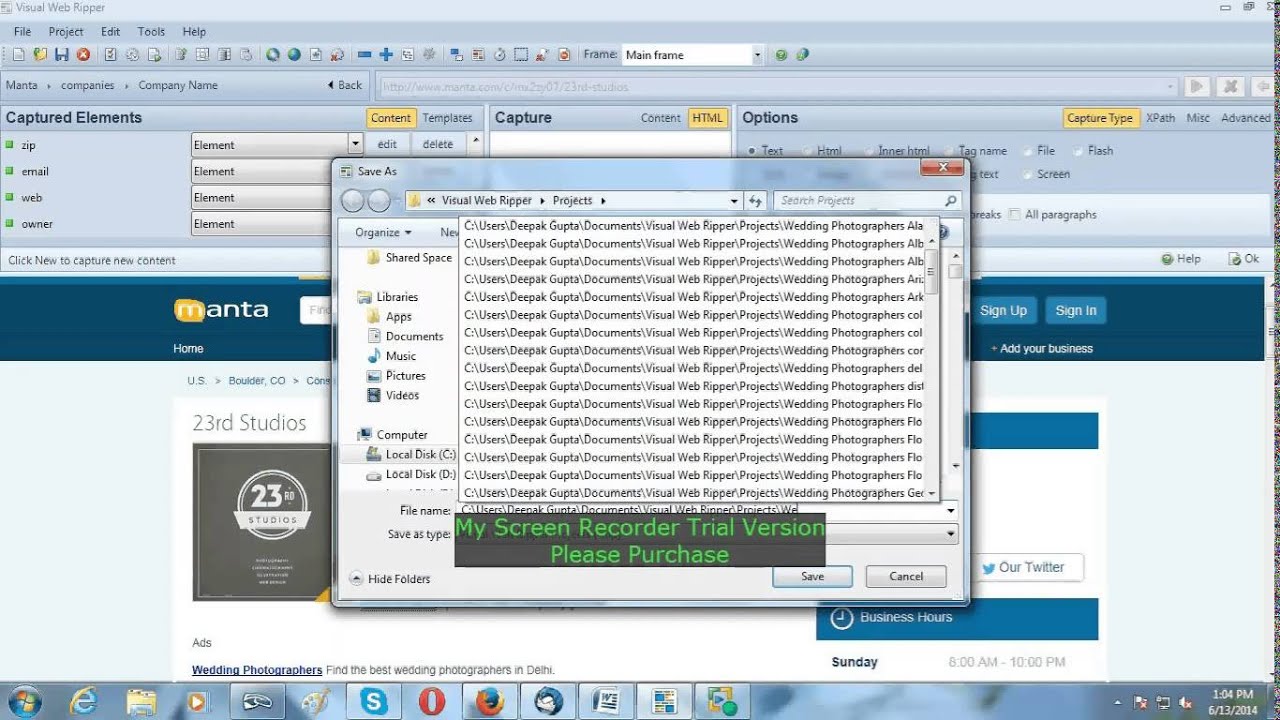Click the edit button for zip element

[387, 145]
